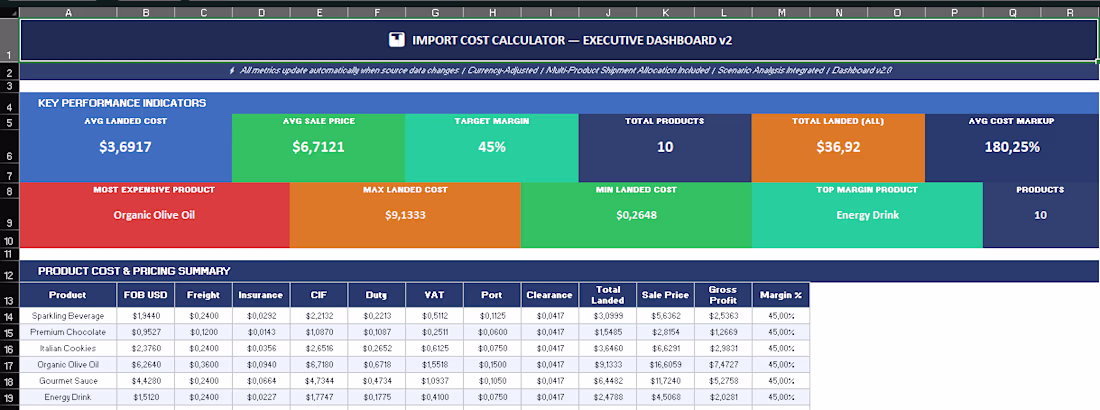The height and width of the screenshot is (410, 1100).
Task: Click the Organic Olive Oil most expensive tile
Action: pyautogui.click(x=154, y=215)
